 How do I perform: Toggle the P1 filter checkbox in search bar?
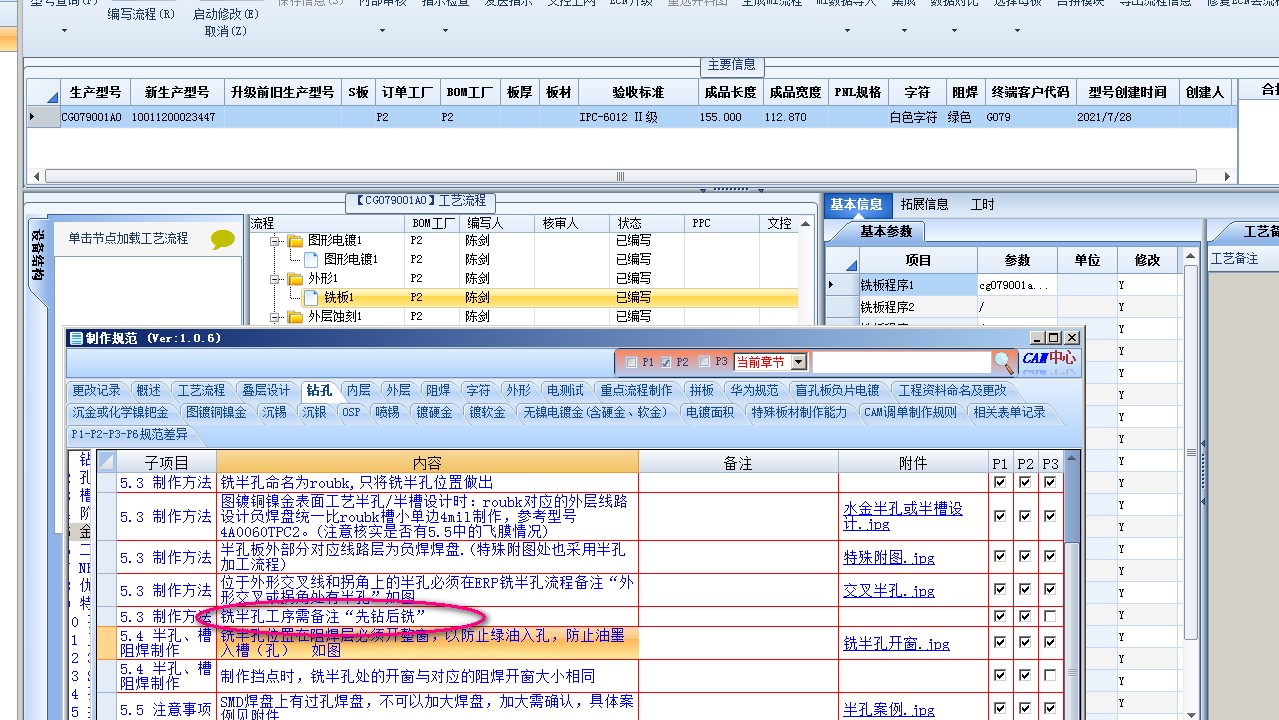coord(632,362)
